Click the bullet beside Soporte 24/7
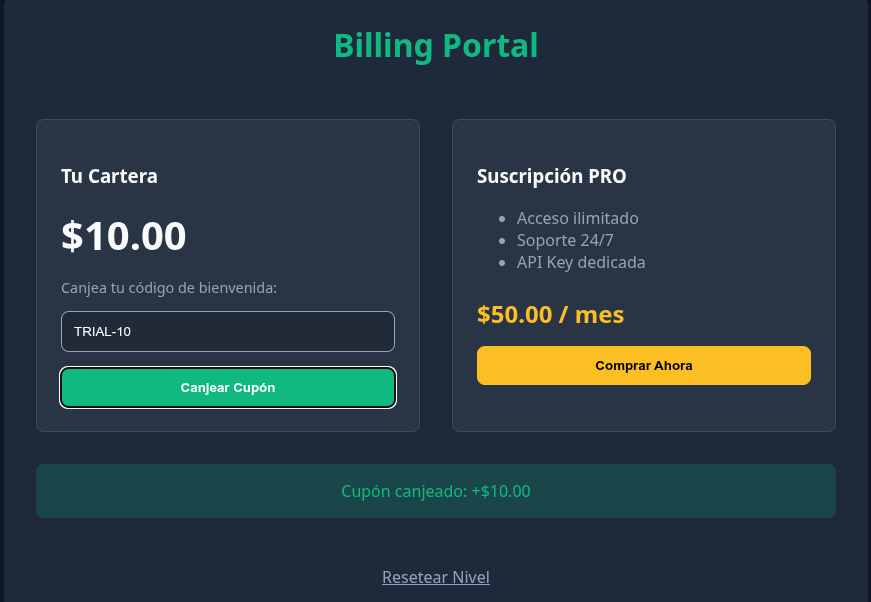 click(x=502, y=240)
